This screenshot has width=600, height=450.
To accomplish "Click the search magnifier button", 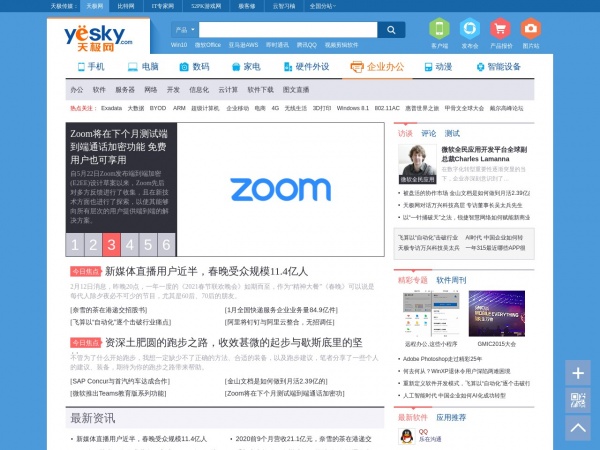I will pyautogui.click(x=391, y=29).
